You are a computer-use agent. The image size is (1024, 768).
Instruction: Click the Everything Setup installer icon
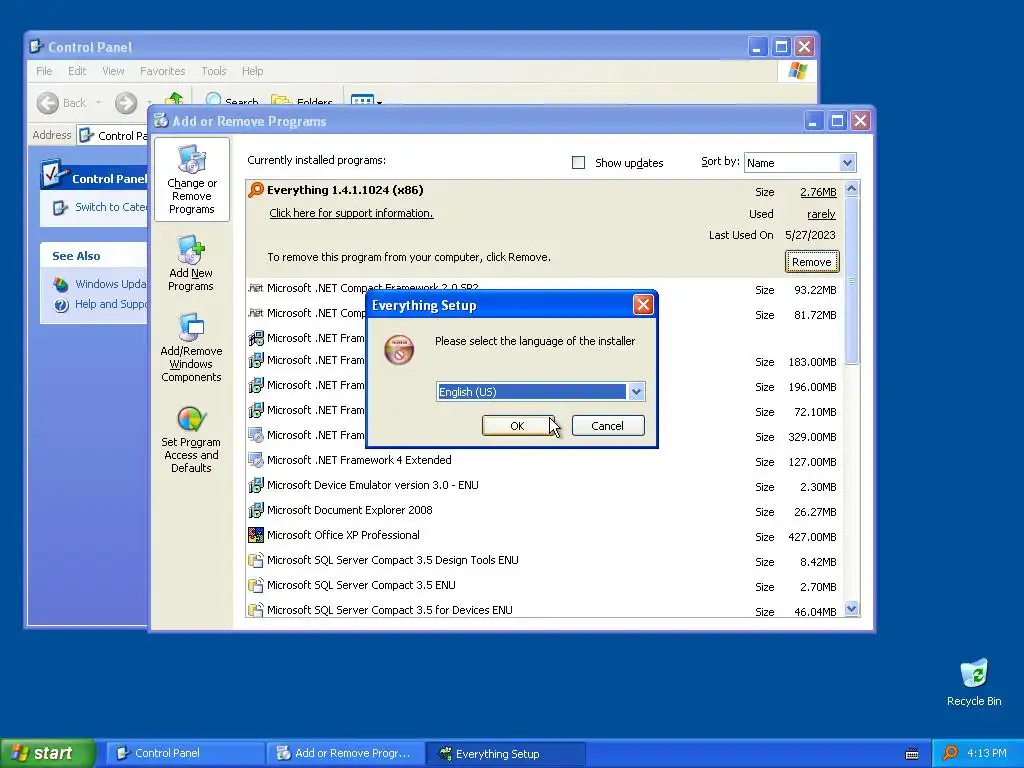click(399, 349)
